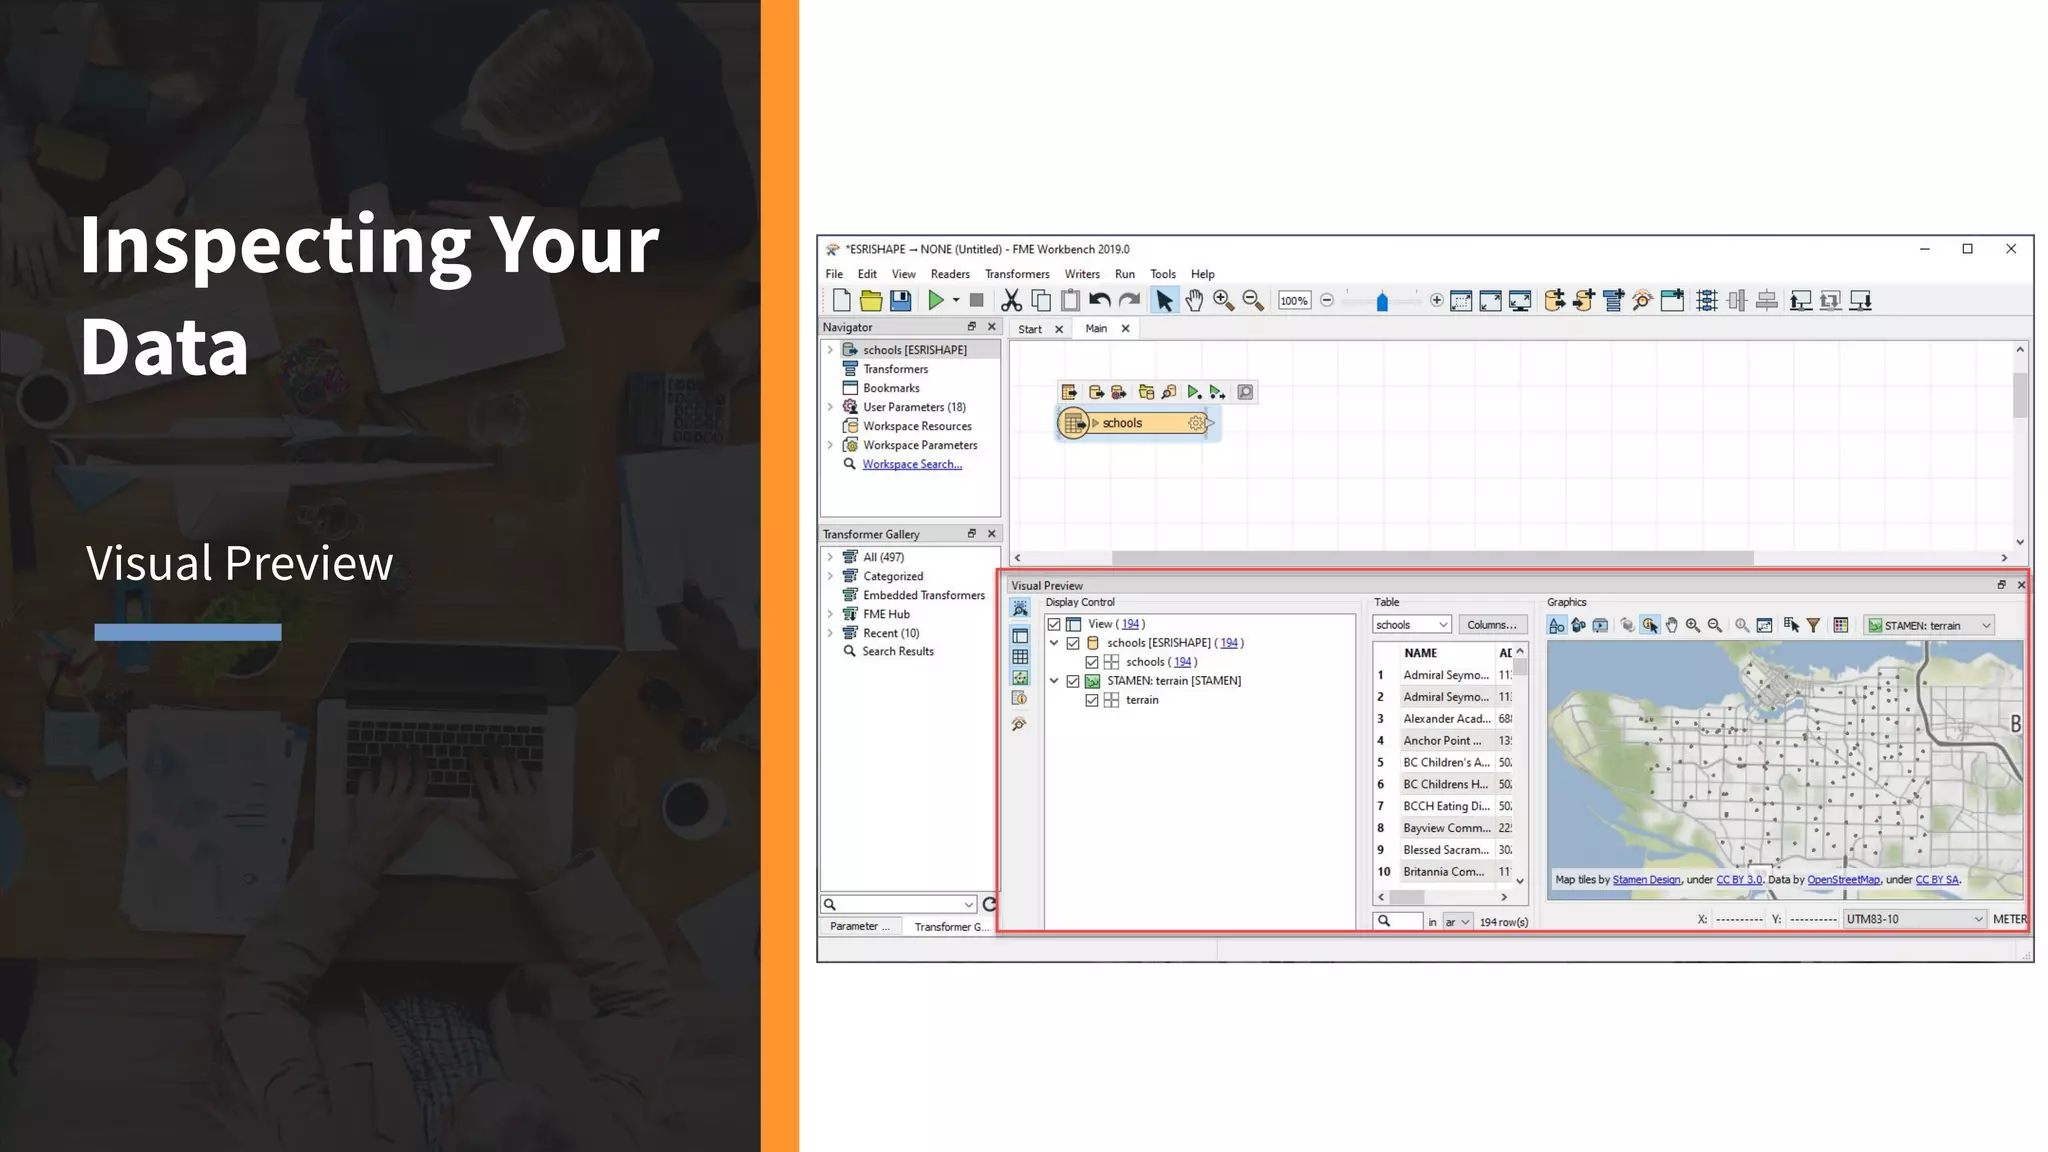Image resolution: width=2048 pixels, height=1152 pixels.
Task: Open the Readers menu
Action: click(950, 274)
